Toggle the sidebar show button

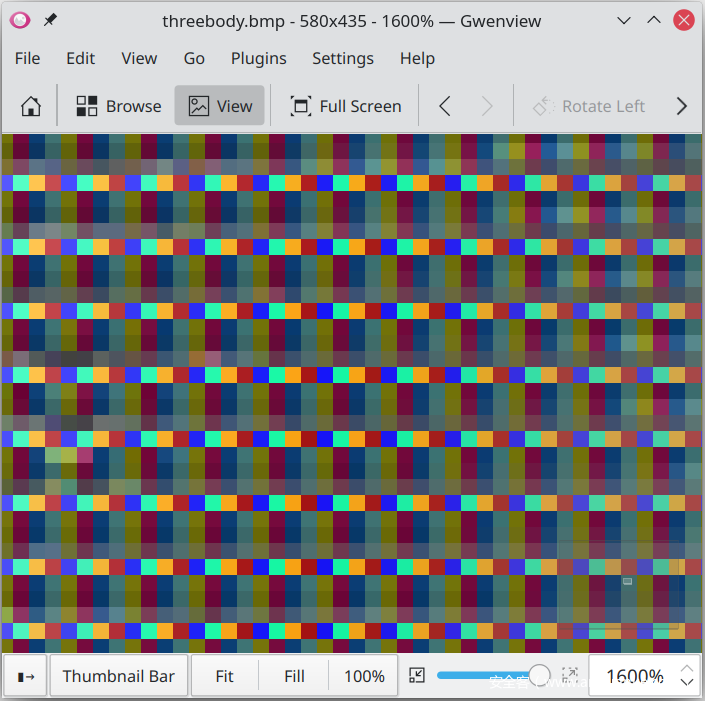click(x=26, y=677)
